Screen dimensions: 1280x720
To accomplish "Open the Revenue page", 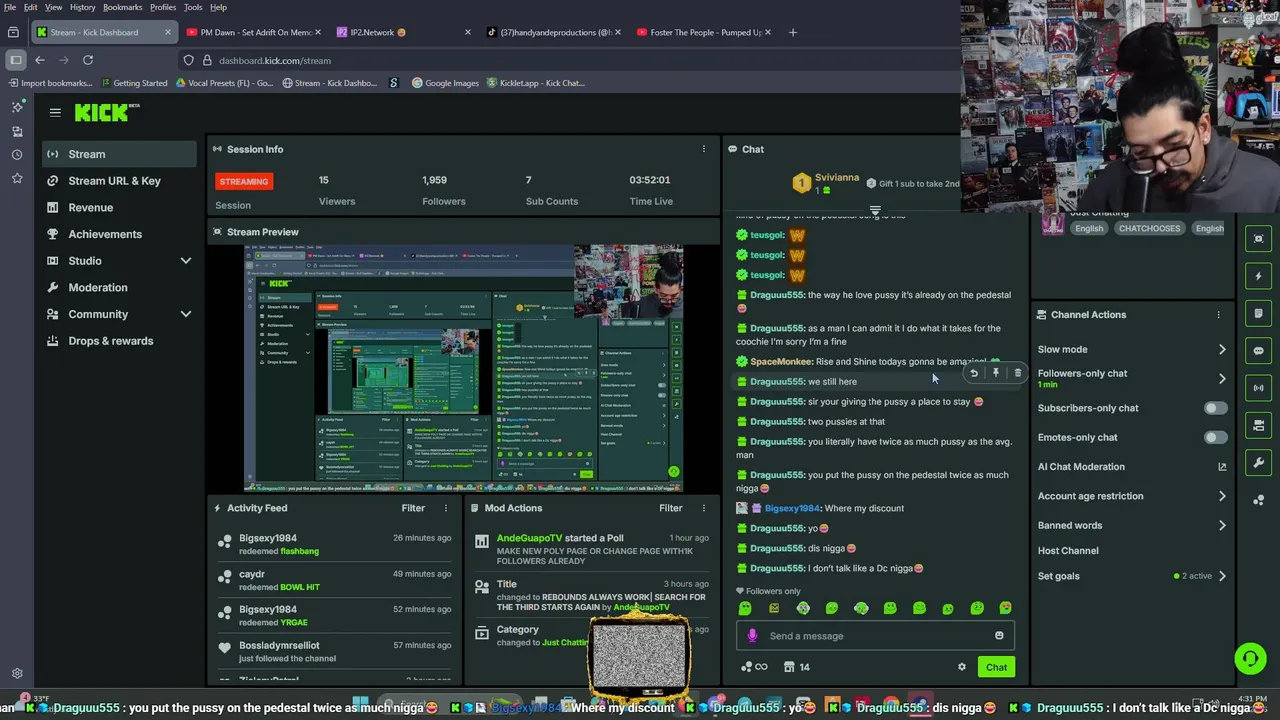I will (x=119, y=207).
